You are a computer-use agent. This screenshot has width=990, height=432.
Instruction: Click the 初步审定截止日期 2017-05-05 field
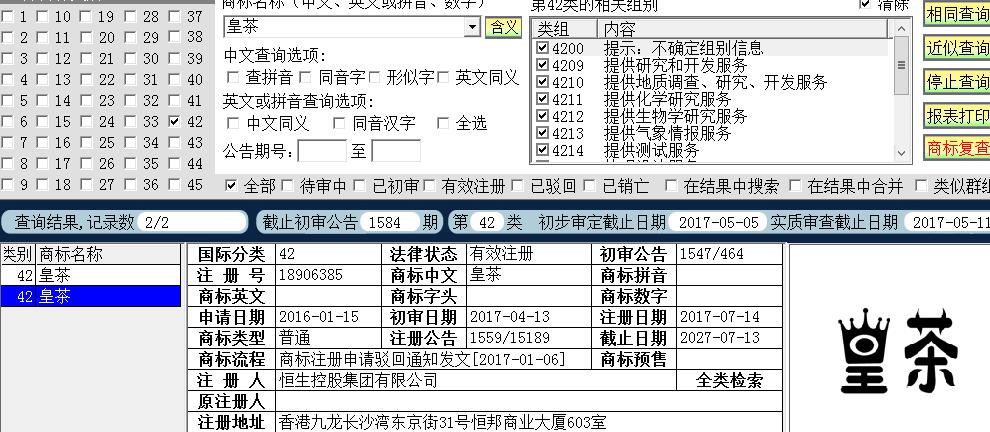[717, 222]
